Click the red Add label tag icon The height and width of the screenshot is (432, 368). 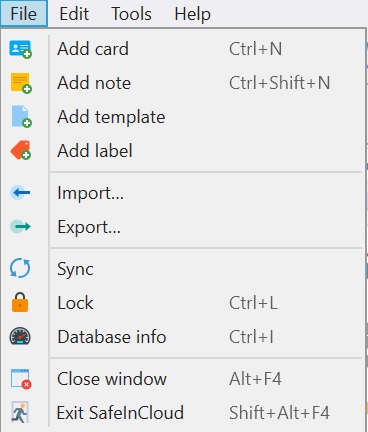21,150
